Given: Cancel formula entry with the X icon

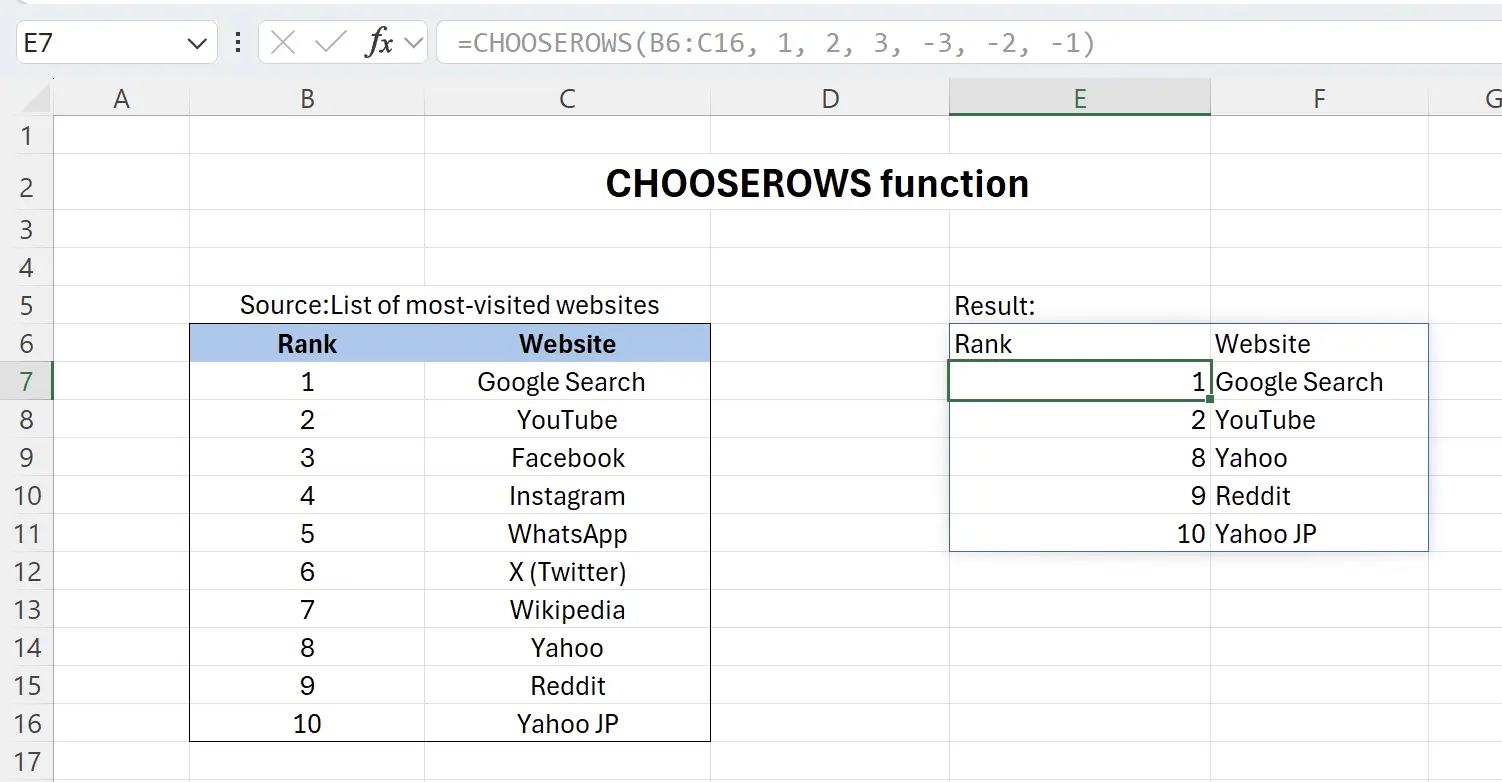Looking at the screenshot, I should click(x=282, y=42).
